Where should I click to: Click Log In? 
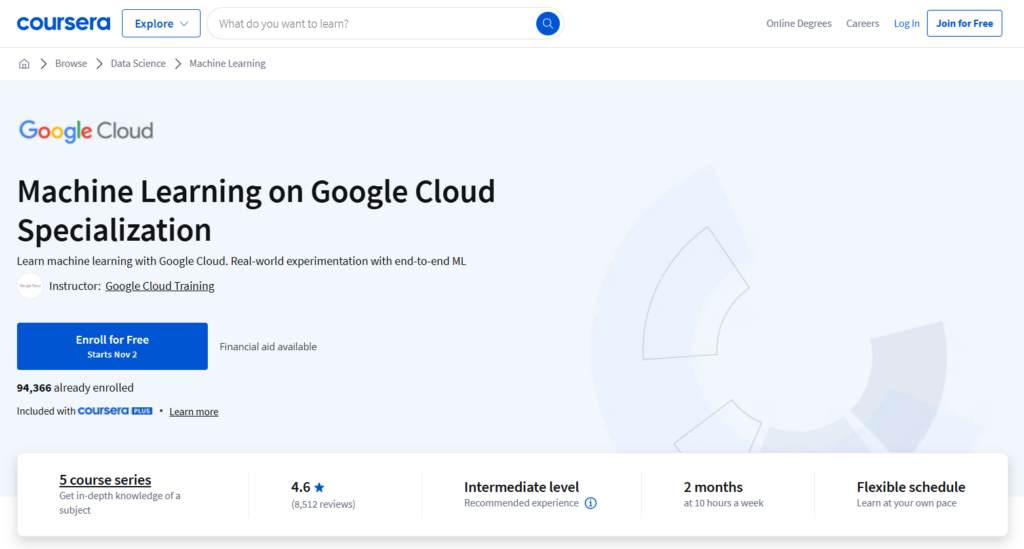[x=906, y=24]
